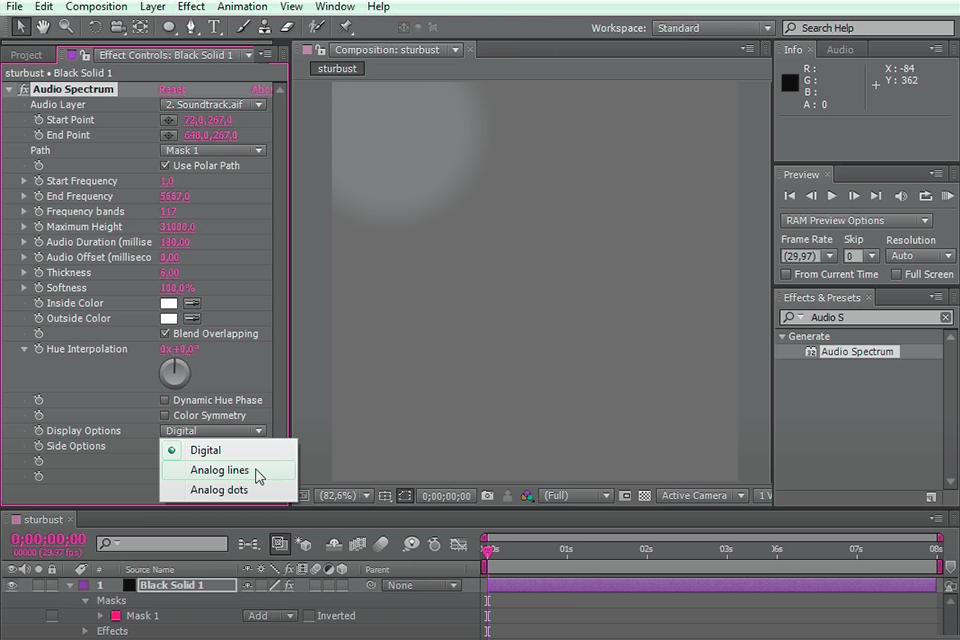Reset the Audio Spectrum effect

coord(170,89)
